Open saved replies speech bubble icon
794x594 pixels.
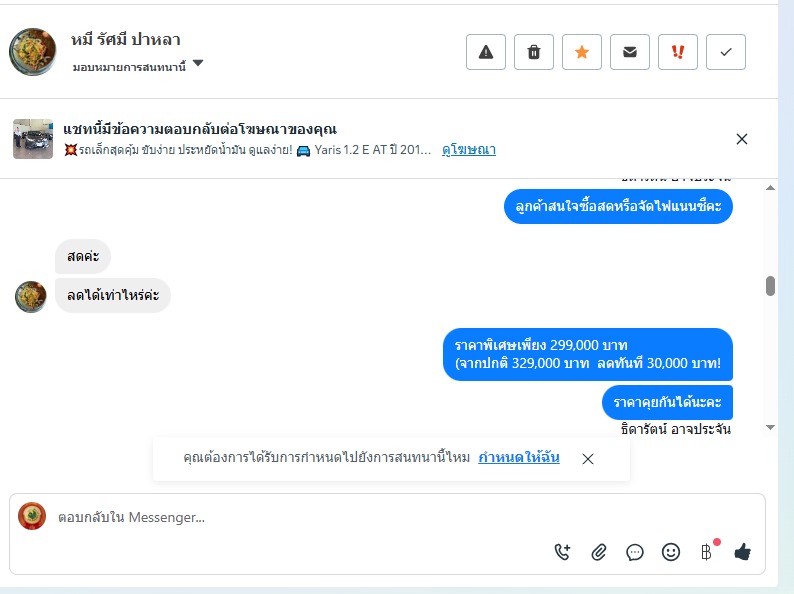pos(634,552)
